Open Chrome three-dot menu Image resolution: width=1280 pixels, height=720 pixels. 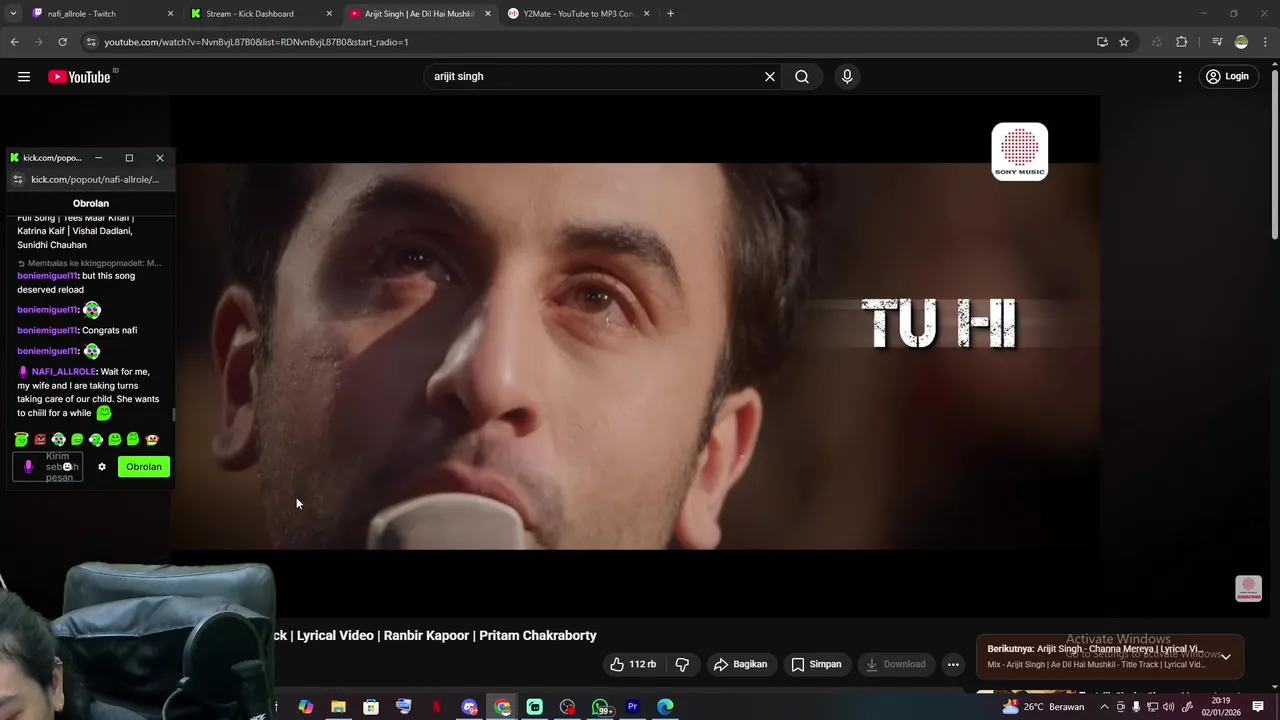(x=1266, y=42)
